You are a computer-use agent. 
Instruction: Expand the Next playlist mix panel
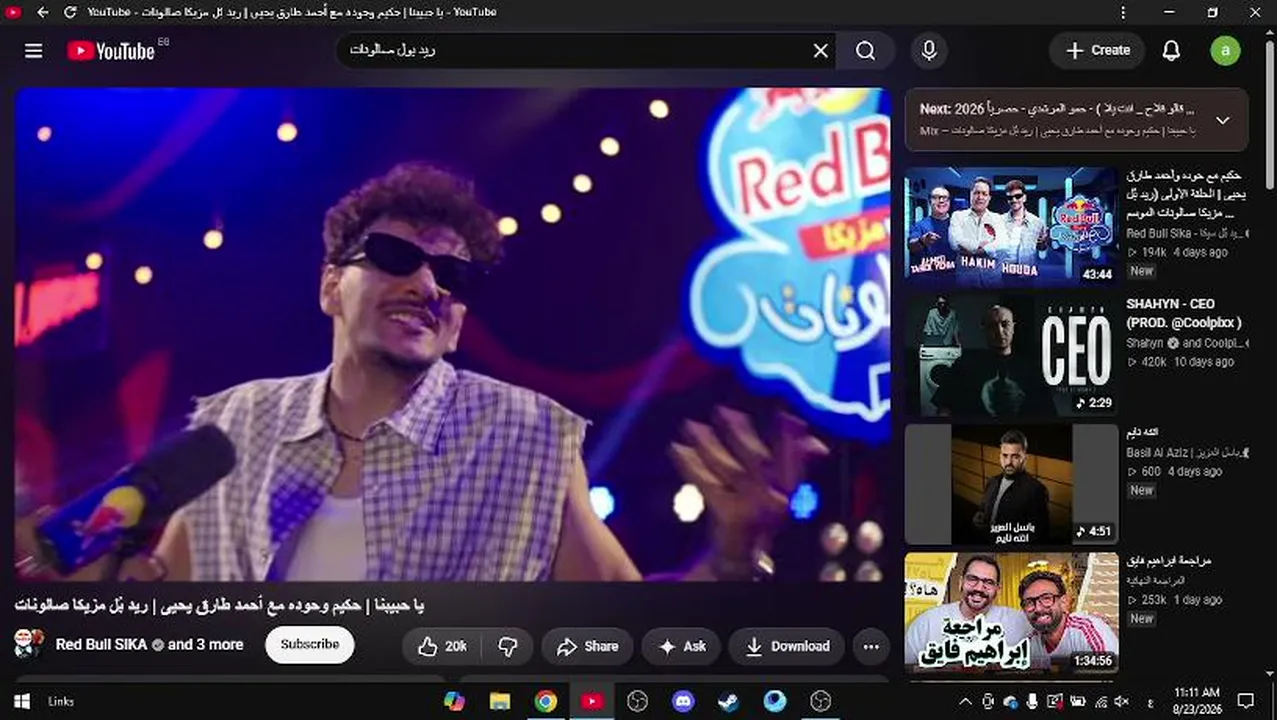pyautogui.click(x=1222, y=120)
